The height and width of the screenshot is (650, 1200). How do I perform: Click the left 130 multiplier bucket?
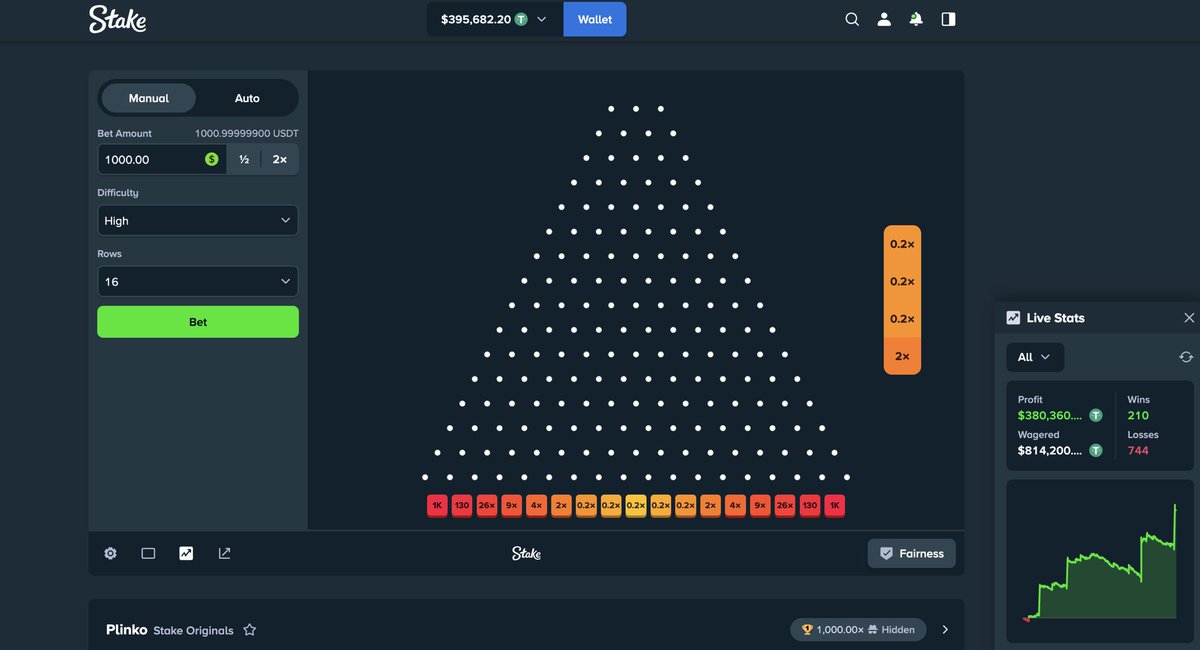pos(462,506)
